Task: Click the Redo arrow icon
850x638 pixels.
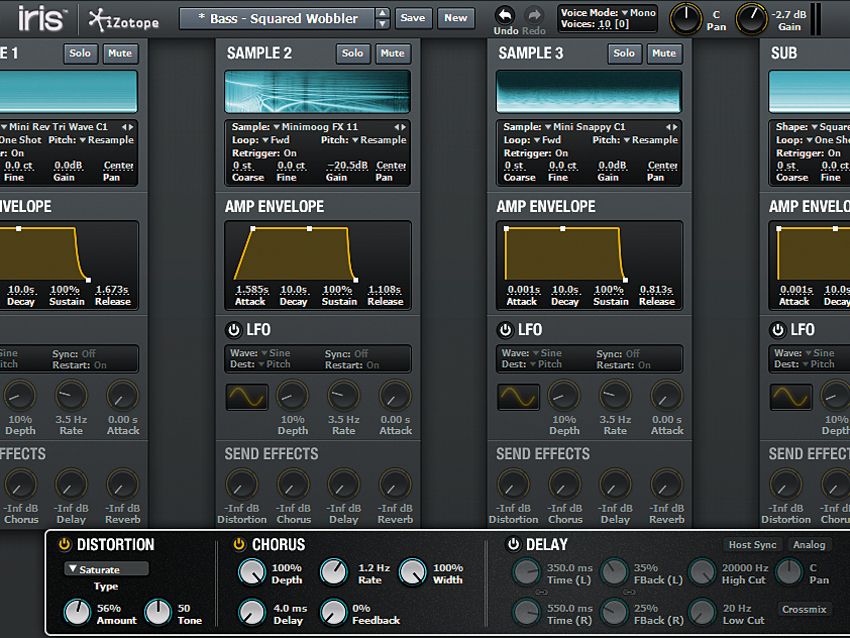Action: pyautogui.click(x=535, y=15)
